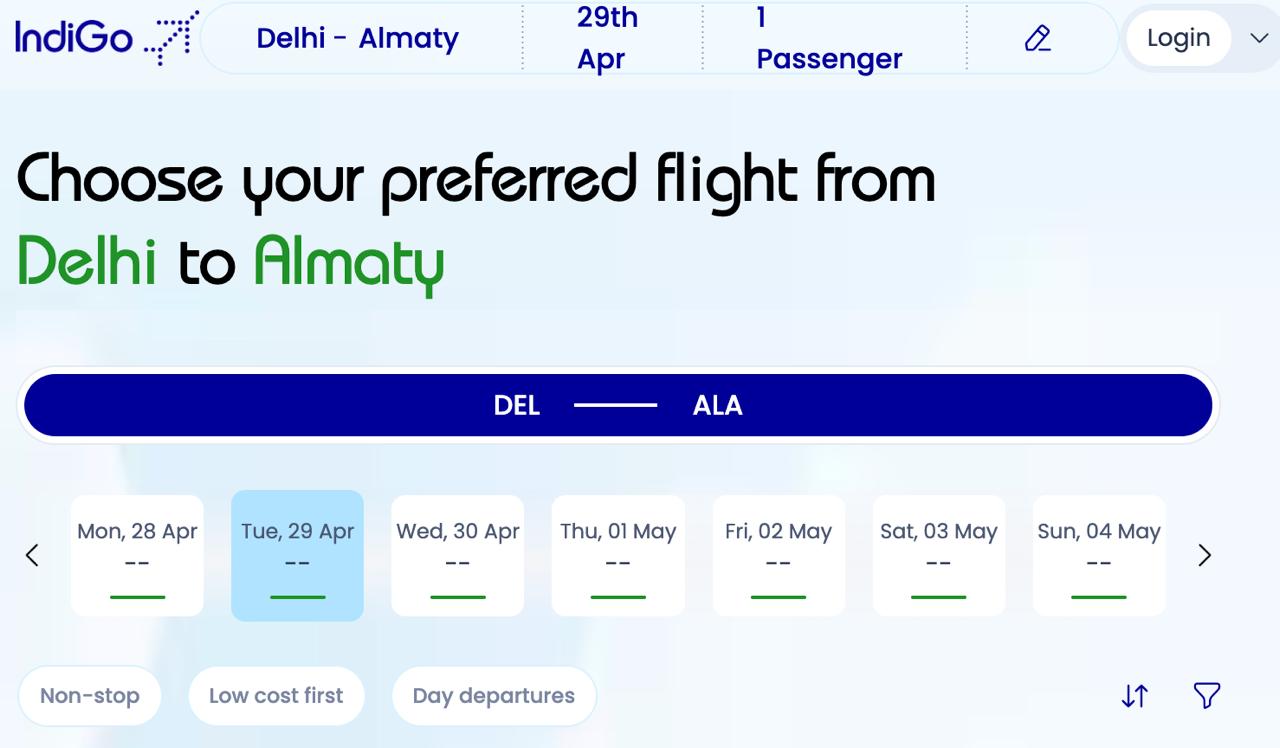Choose Thu, 01 May date
Viewport: 1280px width, 748px height.
click(x=618, y=555)
